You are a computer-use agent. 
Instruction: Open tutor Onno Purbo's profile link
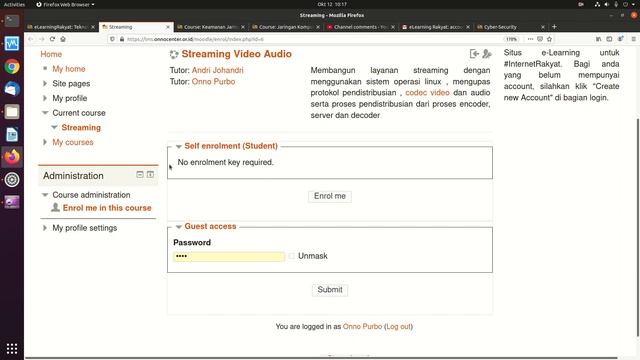point(213,82)
